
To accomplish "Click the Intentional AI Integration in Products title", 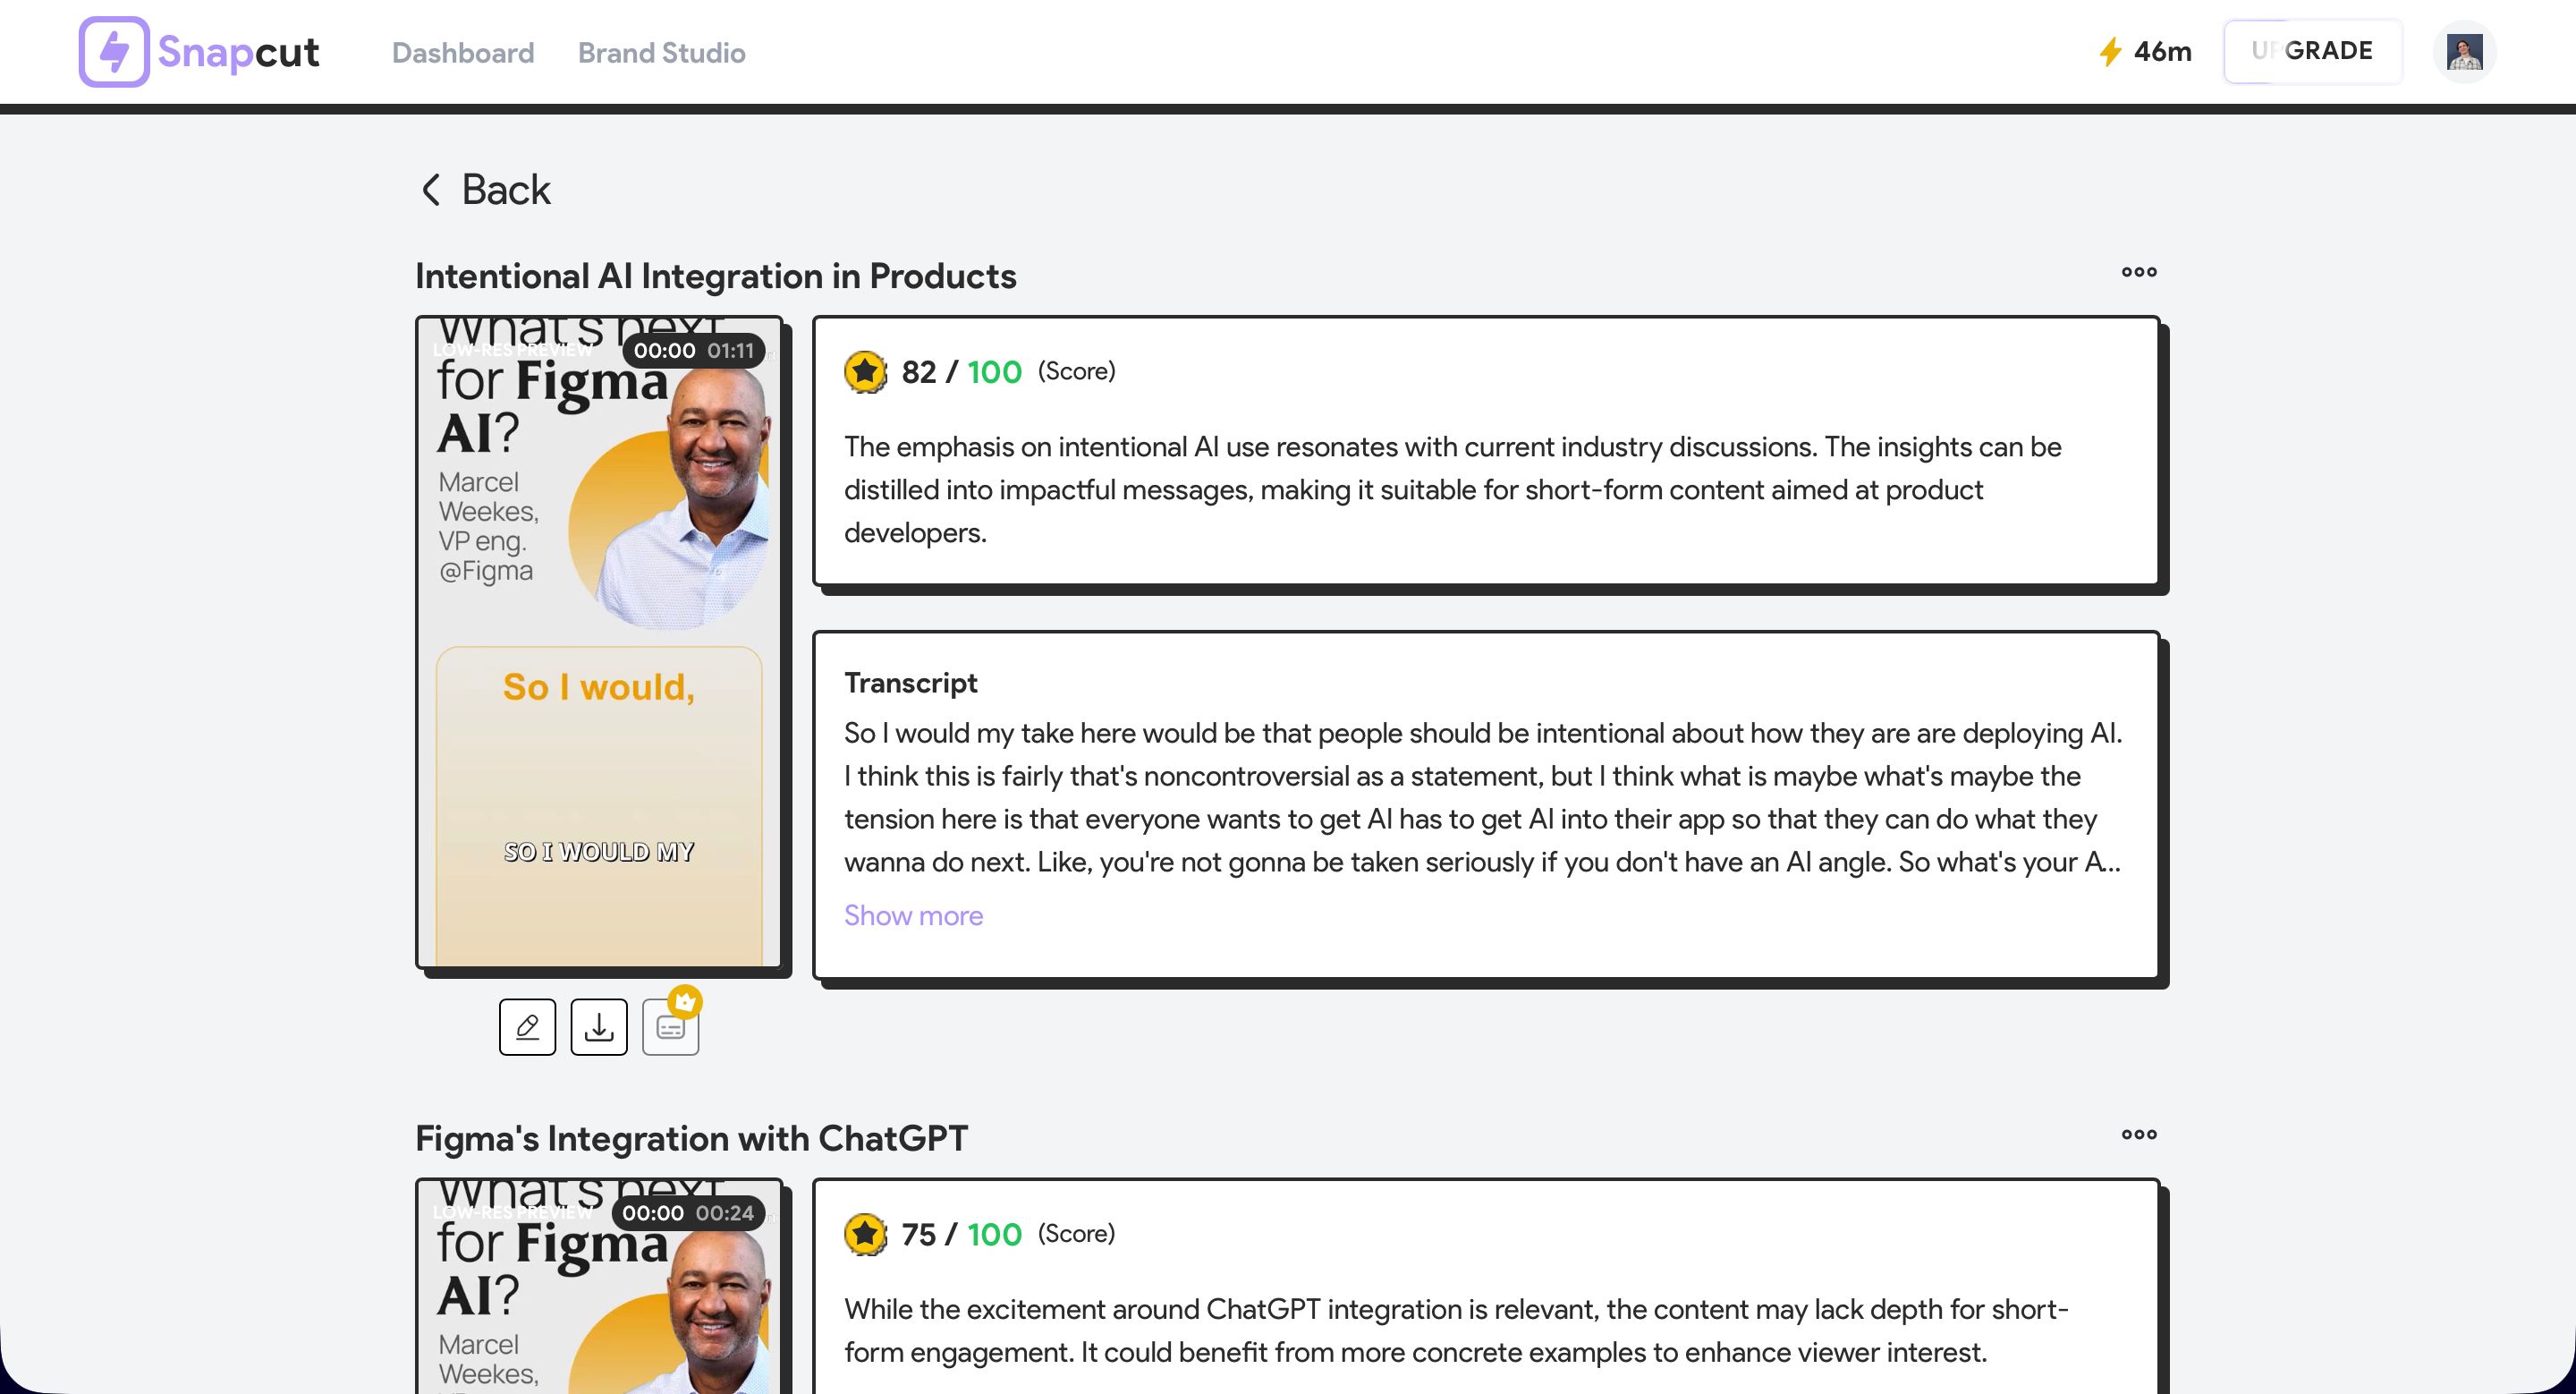I will point(715,276).
